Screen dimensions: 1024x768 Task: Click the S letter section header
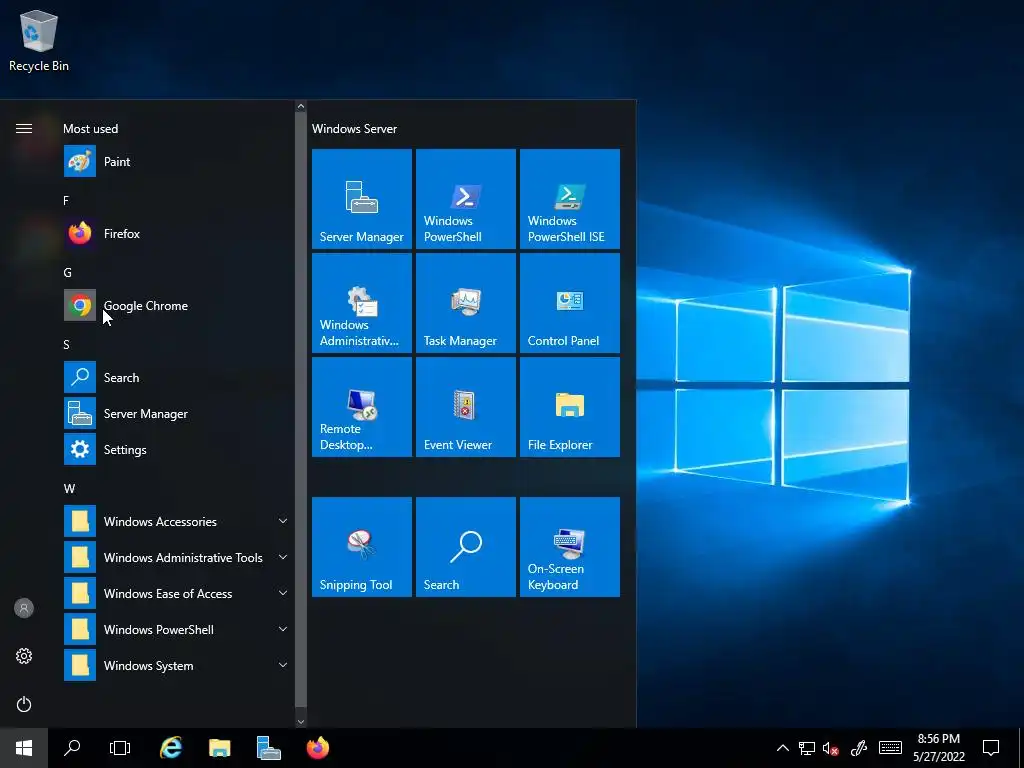67,344
